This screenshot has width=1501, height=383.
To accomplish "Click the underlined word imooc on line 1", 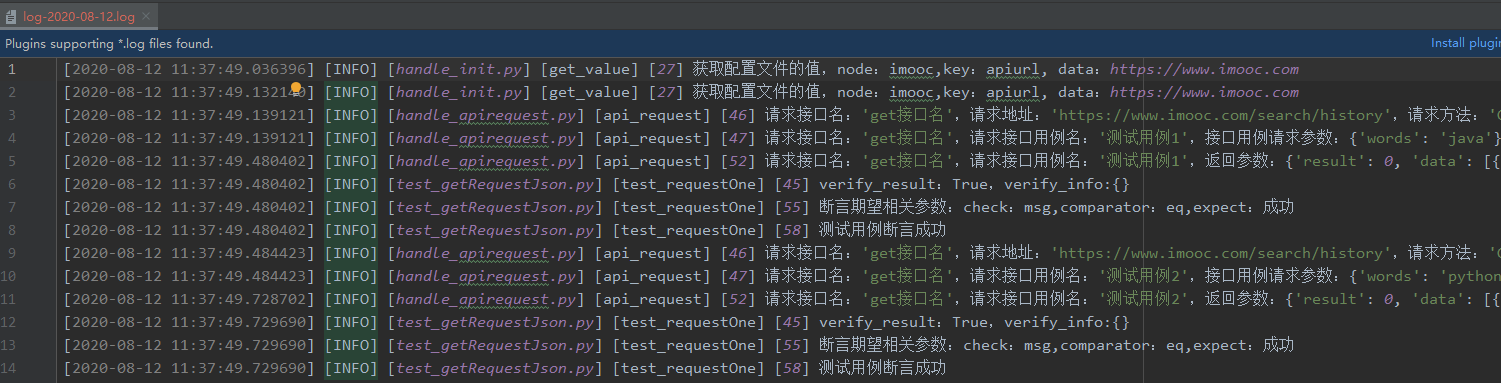I will click(912, 69).
